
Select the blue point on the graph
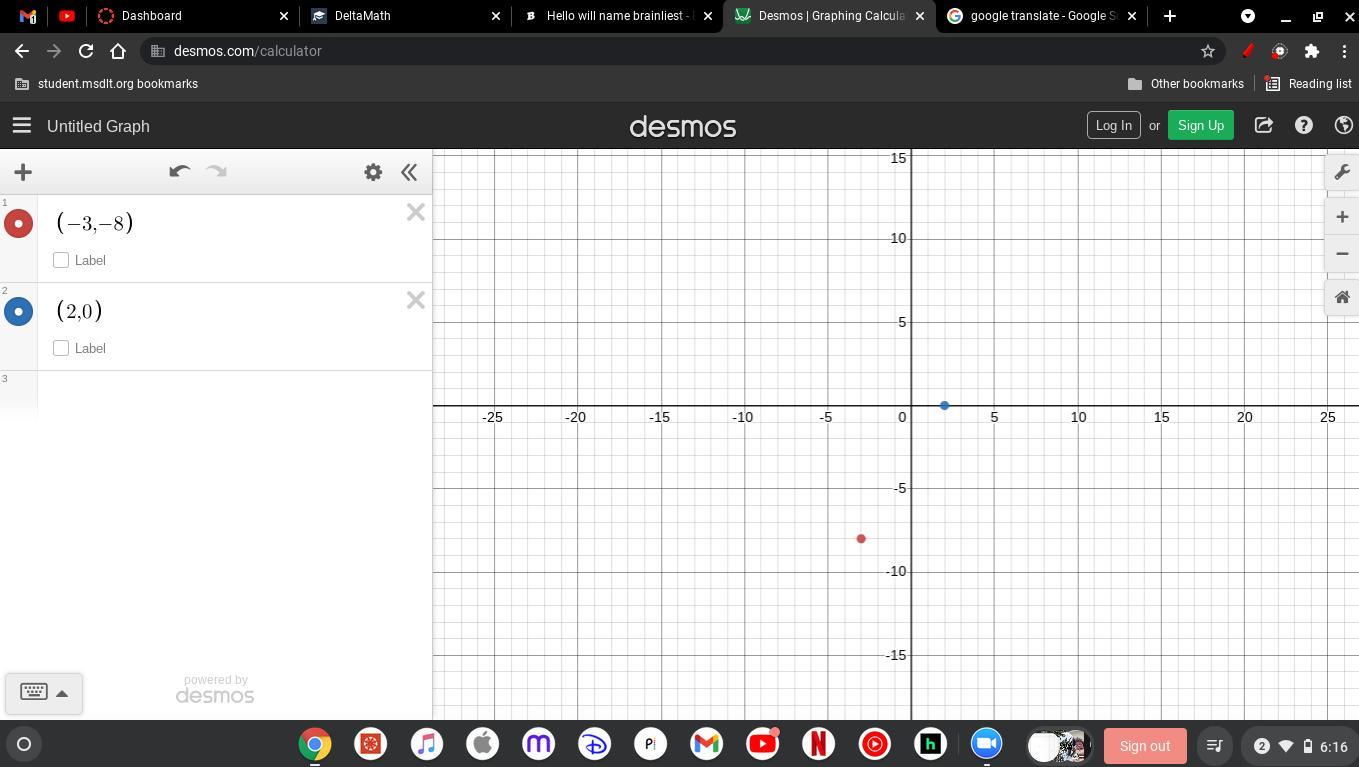click(944, 405)
